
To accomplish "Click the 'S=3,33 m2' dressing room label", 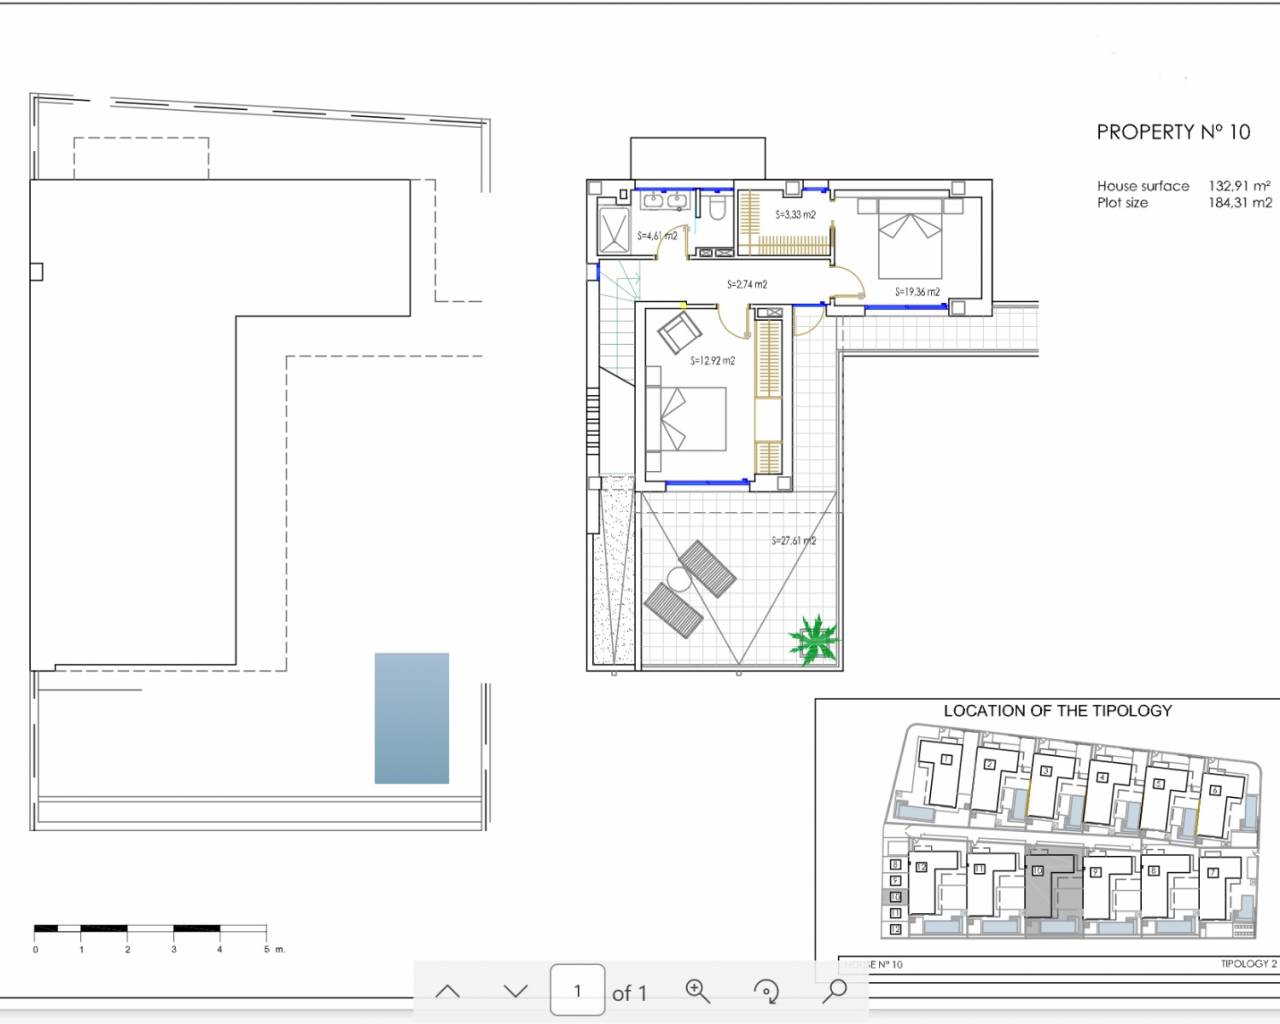I will pos(795,215).
